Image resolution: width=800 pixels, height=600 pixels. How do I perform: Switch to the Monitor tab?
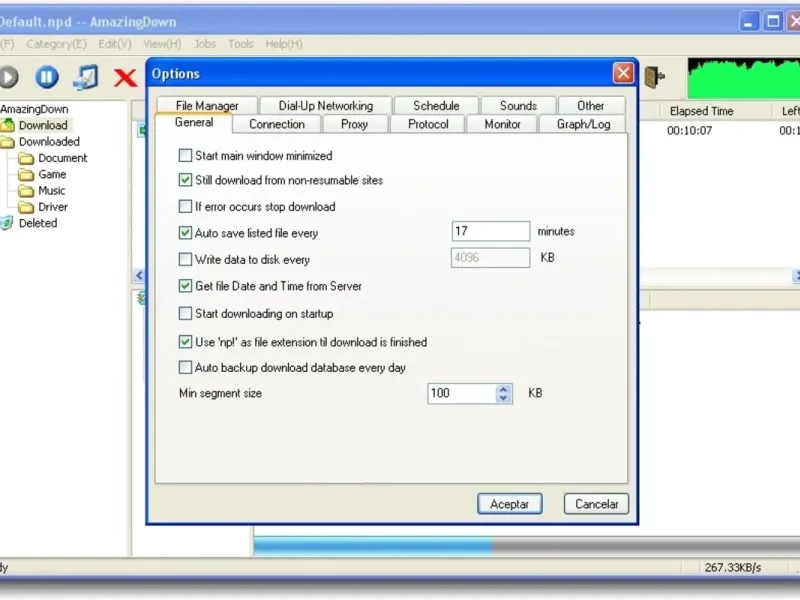point(503,124)
